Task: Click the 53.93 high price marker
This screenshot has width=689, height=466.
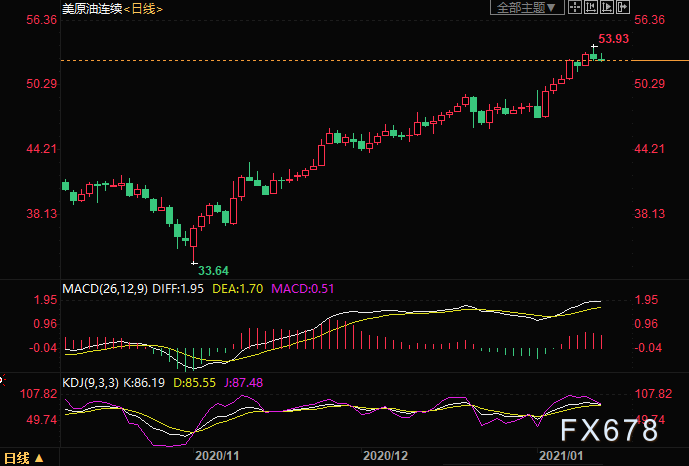Action: tap(613, 39)
